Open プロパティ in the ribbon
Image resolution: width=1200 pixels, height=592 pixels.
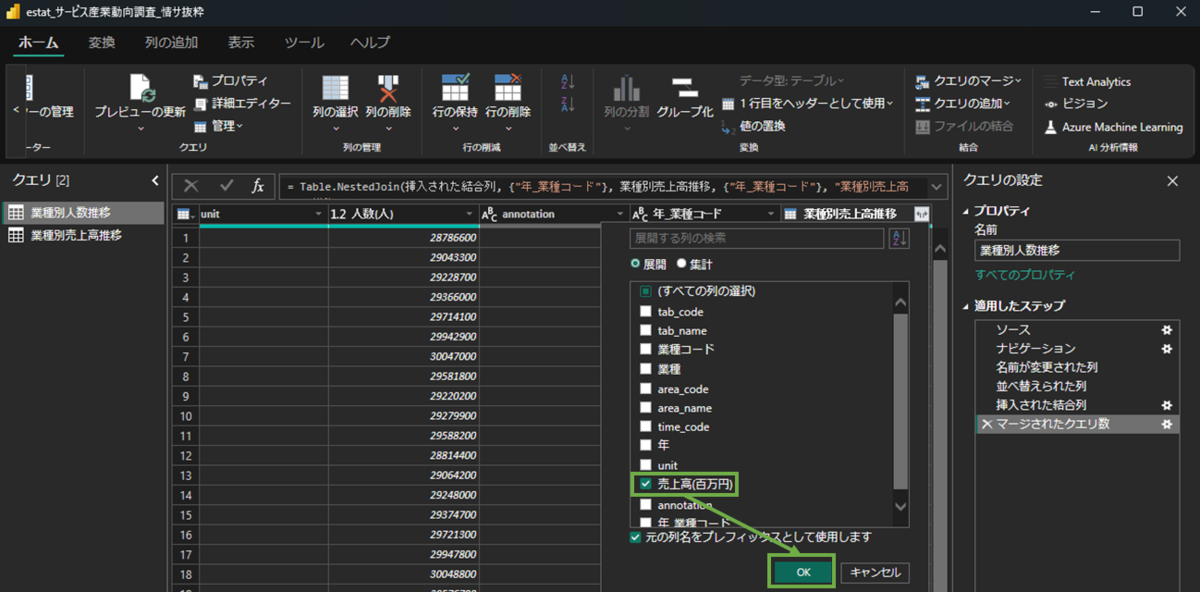pos(231,81)
